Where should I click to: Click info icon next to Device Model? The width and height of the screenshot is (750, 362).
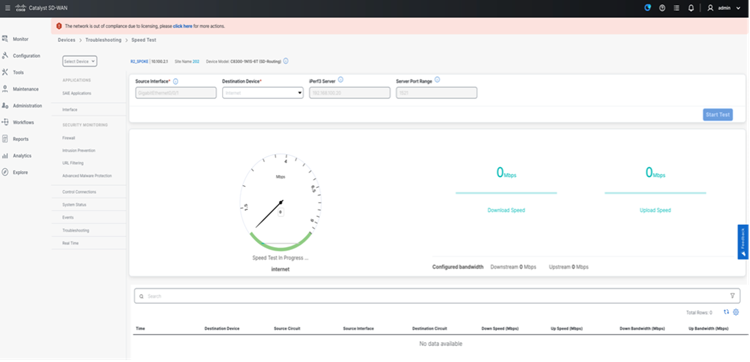pyautogui.click(x=286, y=61)
